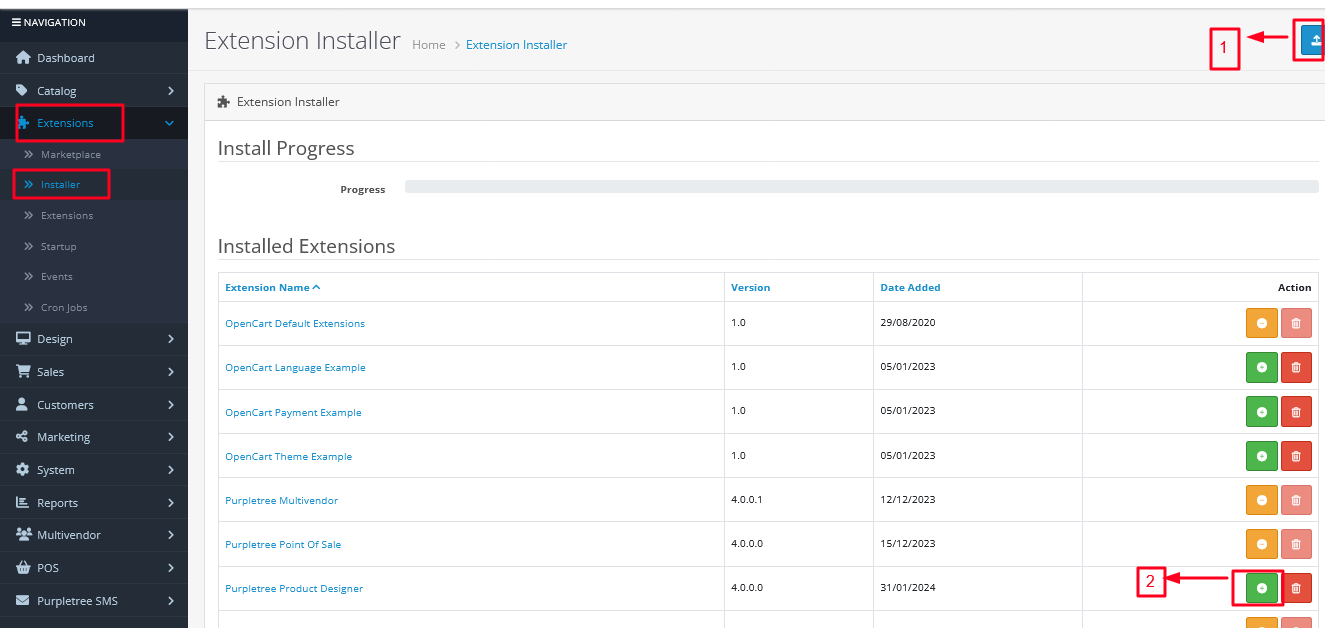Click the Multivendor users icon
Viewport: 1325px width, 628px height.
(24, 535)
